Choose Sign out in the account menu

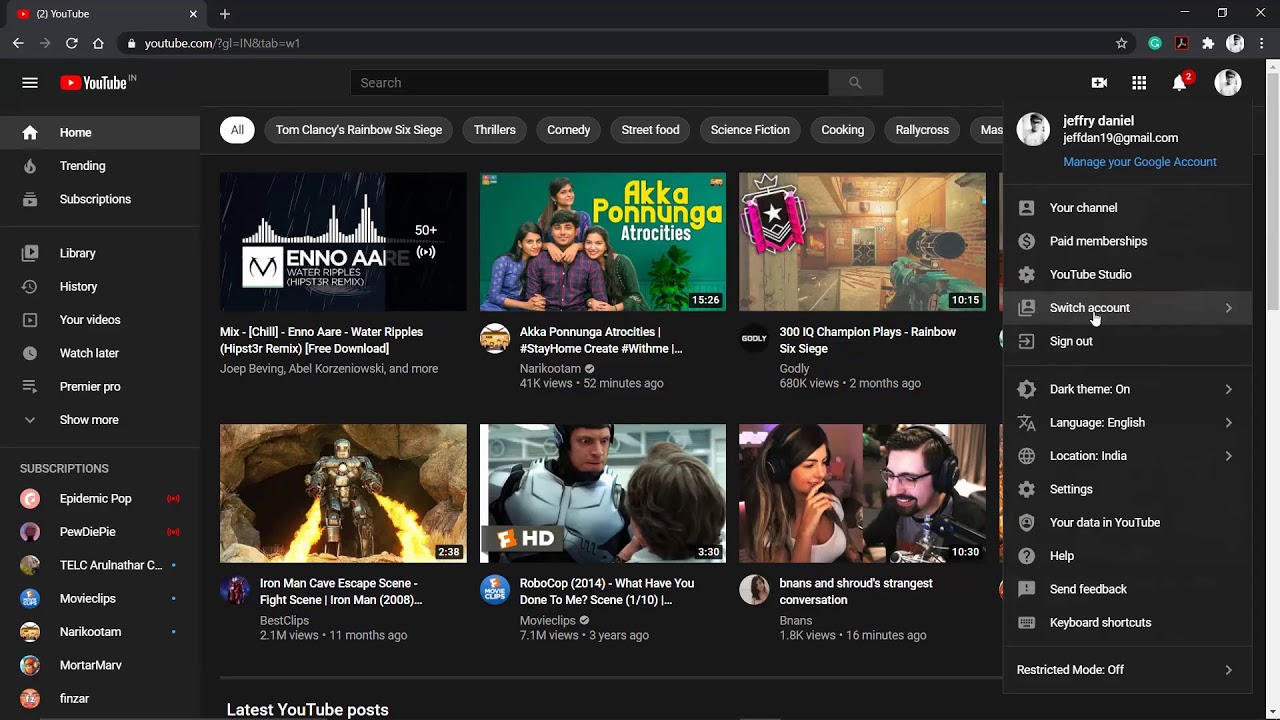[x=1127, y=341]
